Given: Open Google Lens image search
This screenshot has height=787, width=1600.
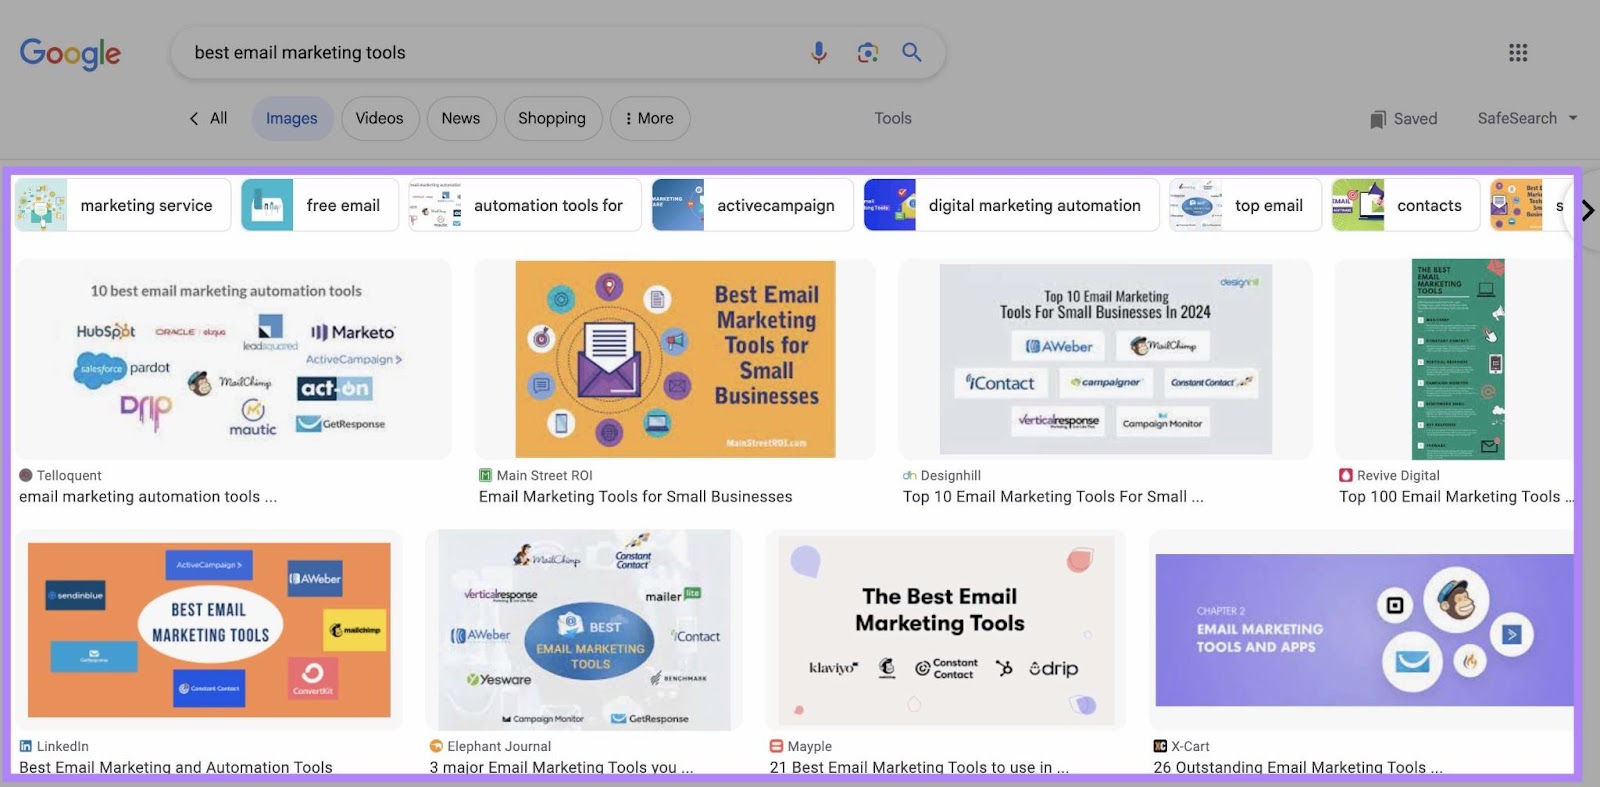Looking at the screenshot, I should tap(867, 52).
